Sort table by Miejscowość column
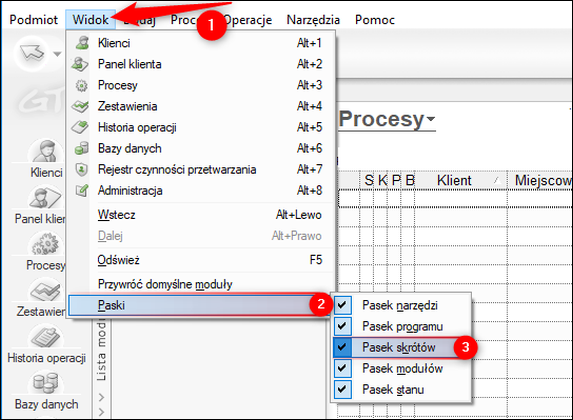Screen dimensions: 573x420 tap(540, 180)
